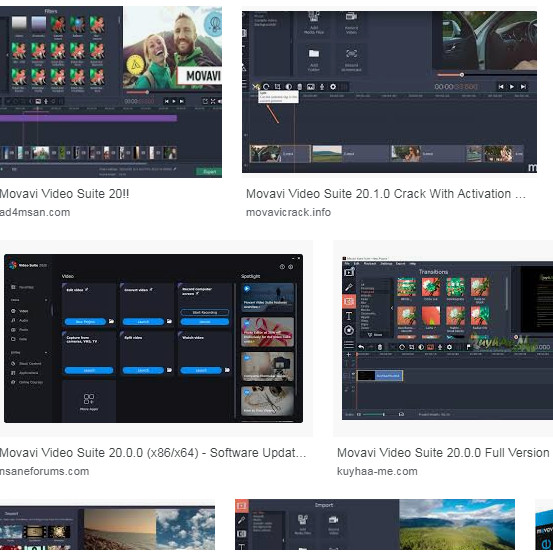Open the bottom row thumbnail showing Import panel
Image resolution: width=553 pixels, height=553 pixels.
point(375,525)
